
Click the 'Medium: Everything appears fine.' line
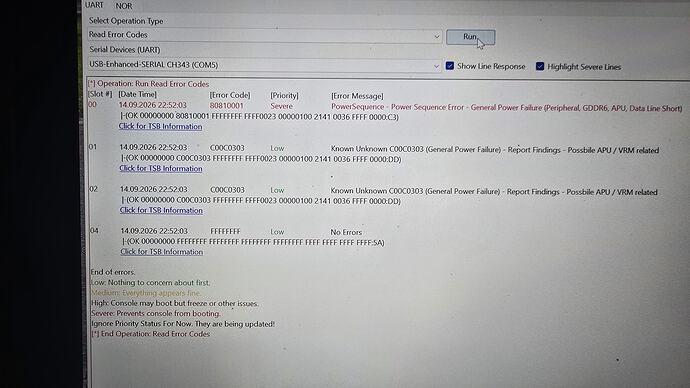pos(146,293)
